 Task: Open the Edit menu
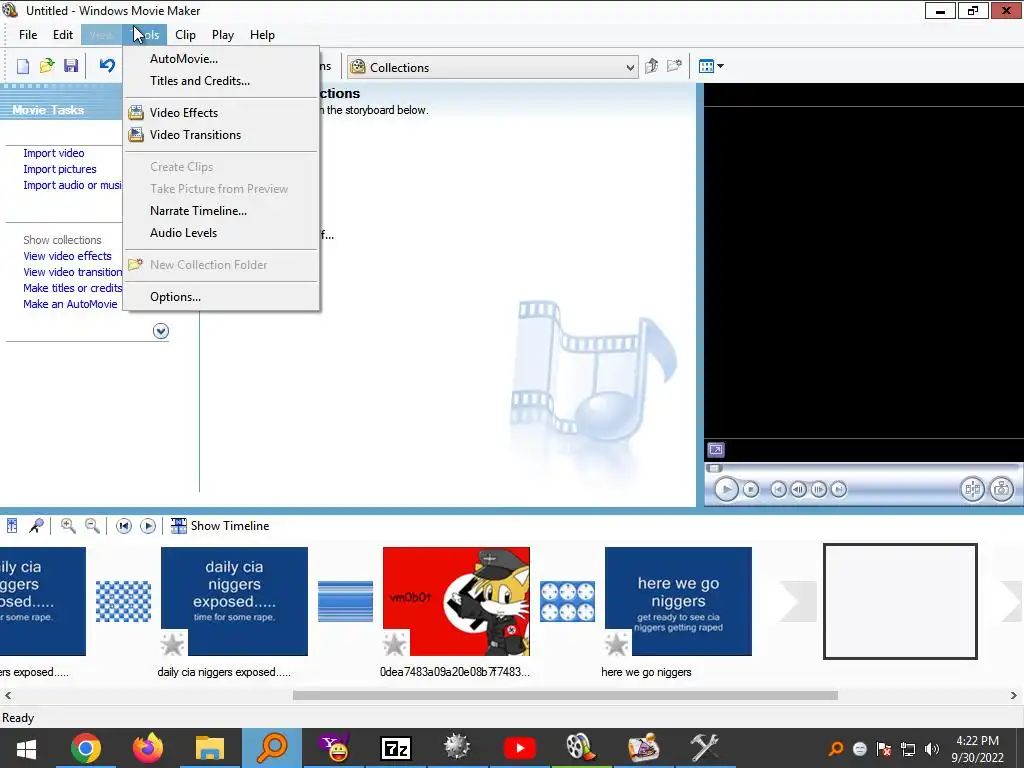tap(63, 35)
